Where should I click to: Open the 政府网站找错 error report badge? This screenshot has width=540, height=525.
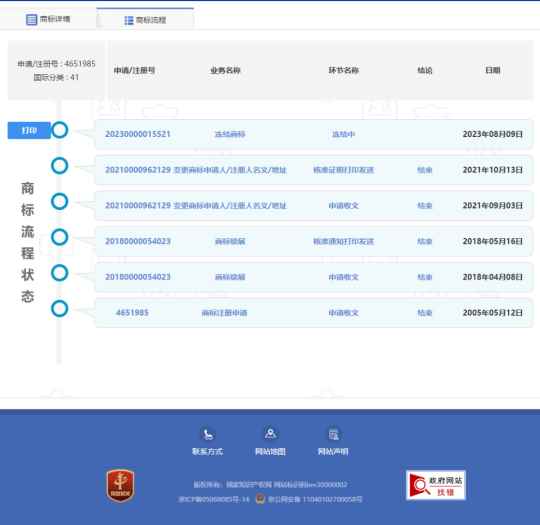point(436,485)
